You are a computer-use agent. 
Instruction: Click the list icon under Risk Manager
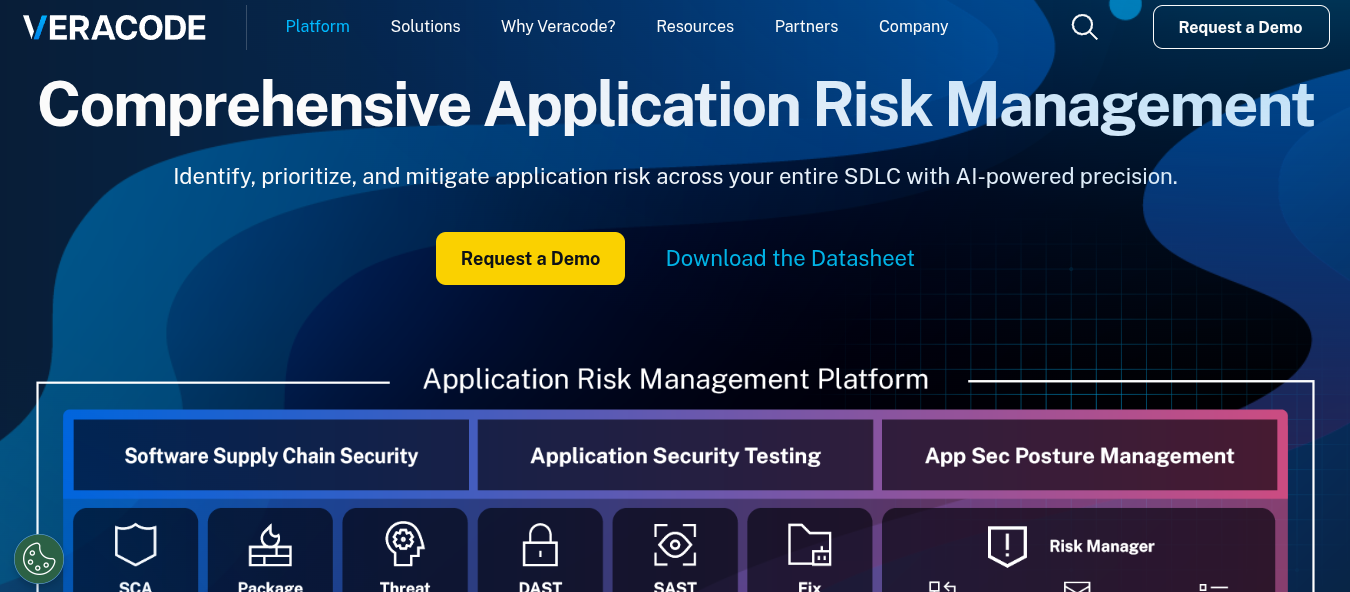coord(1213,586)
